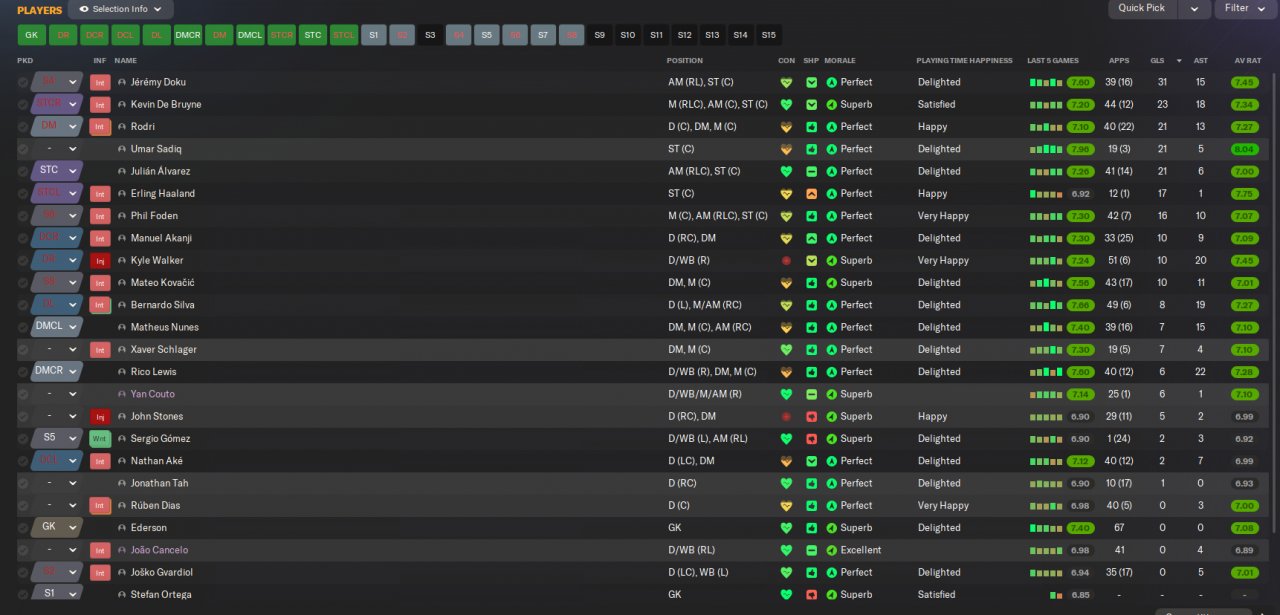The height and width of the screenshot is (615, 1280).
Task: Sort by the GLS column header
Action: point(1157,61)
